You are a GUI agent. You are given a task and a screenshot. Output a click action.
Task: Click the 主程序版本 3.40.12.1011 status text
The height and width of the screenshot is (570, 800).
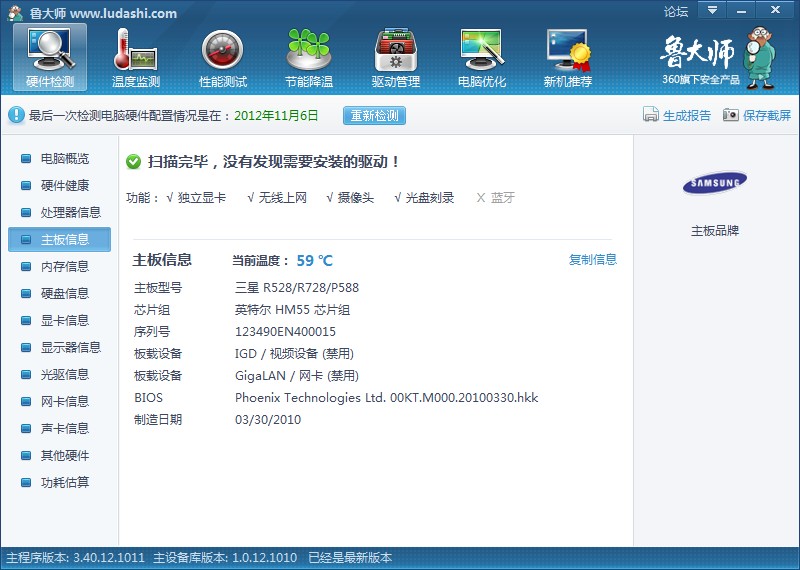coord(76,557)
